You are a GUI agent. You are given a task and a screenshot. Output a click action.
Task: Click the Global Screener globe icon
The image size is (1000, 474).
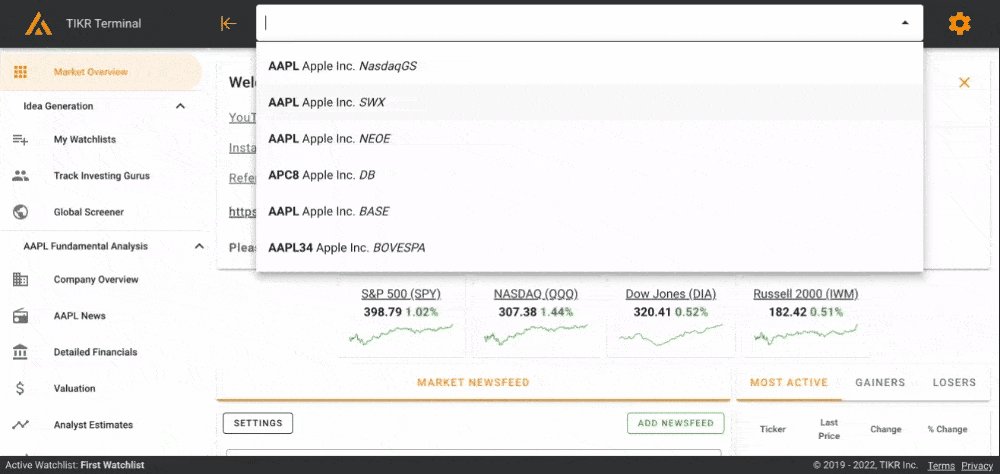20,212
